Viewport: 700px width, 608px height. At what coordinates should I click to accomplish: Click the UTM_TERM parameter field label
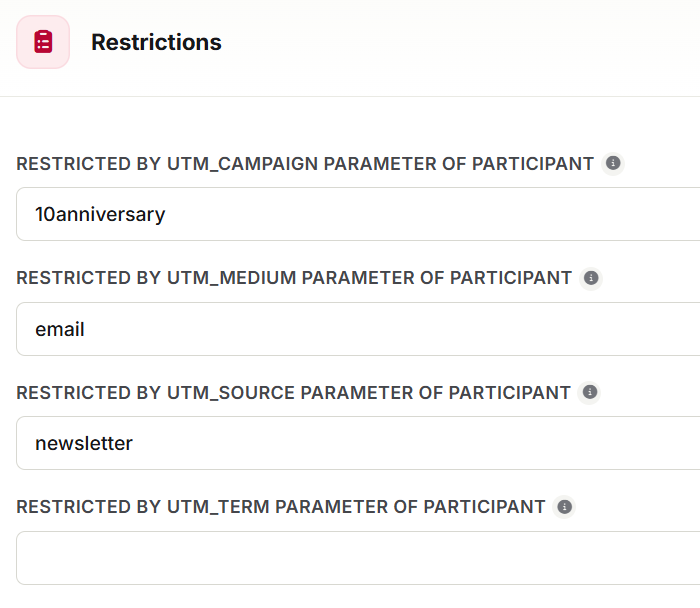click(x=281, y=507)
